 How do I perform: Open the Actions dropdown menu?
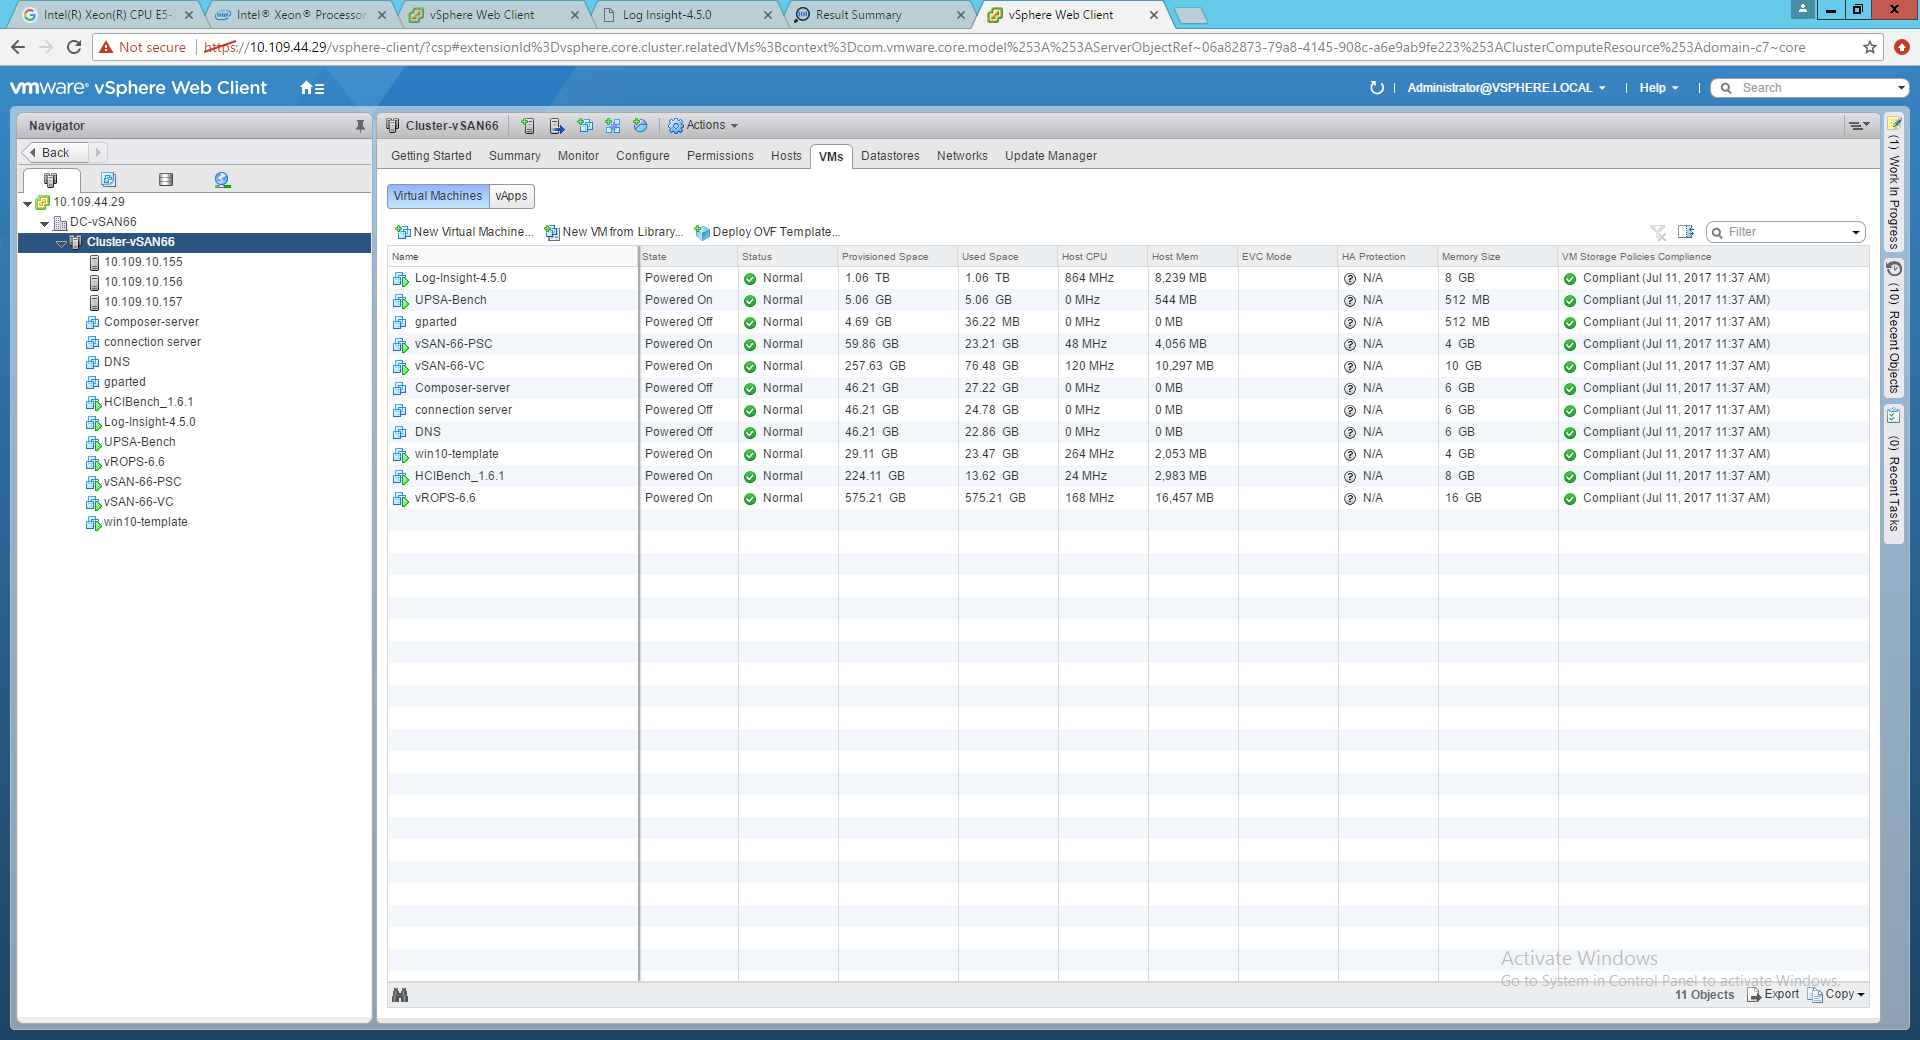704,126
